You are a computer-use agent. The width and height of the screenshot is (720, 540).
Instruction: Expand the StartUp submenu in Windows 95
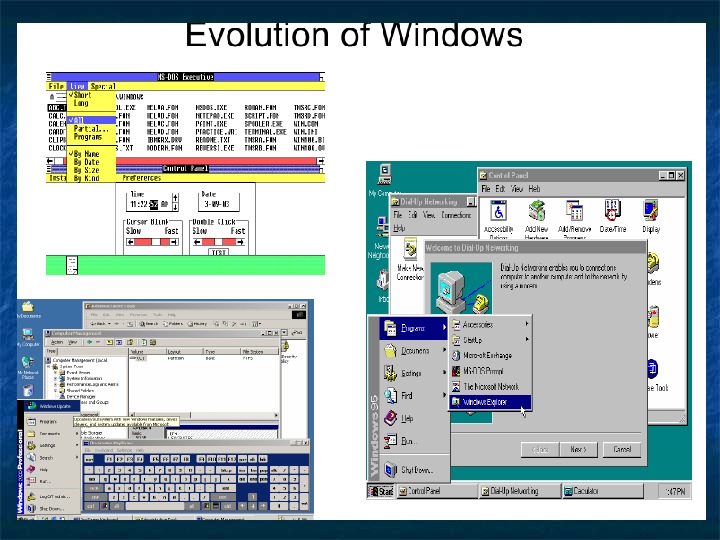[x=490, y=340]
